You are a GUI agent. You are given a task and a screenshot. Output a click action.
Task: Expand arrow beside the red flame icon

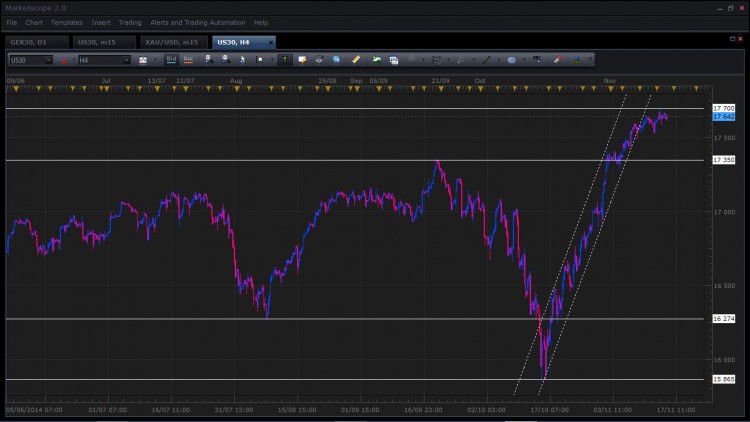click(74, 60)
